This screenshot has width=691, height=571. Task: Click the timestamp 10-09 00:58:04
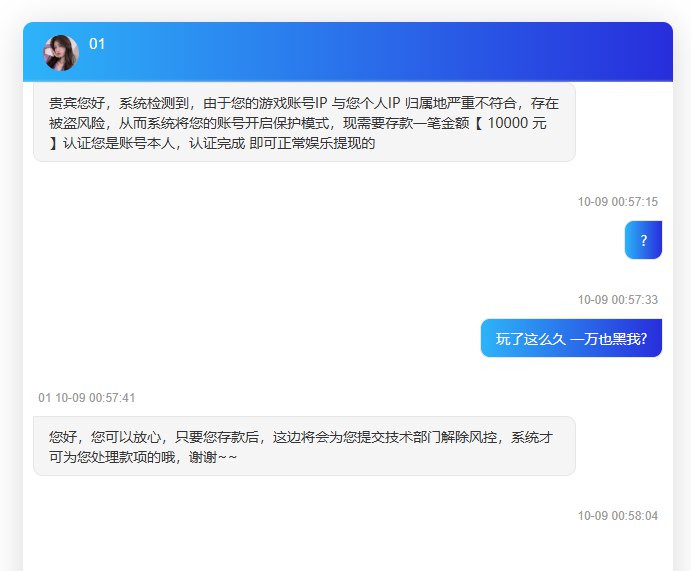click(x=617, y=517)
